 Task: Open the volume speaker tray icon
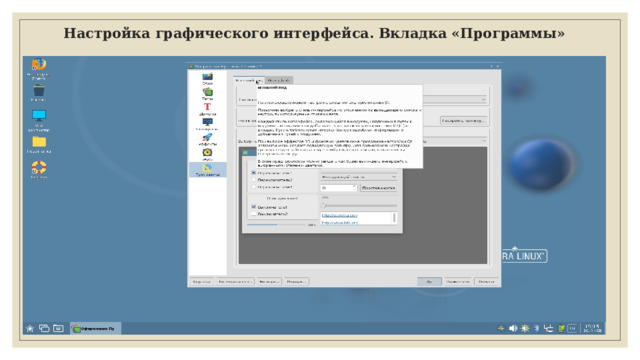pyautogui.click(x=513, y=328)
